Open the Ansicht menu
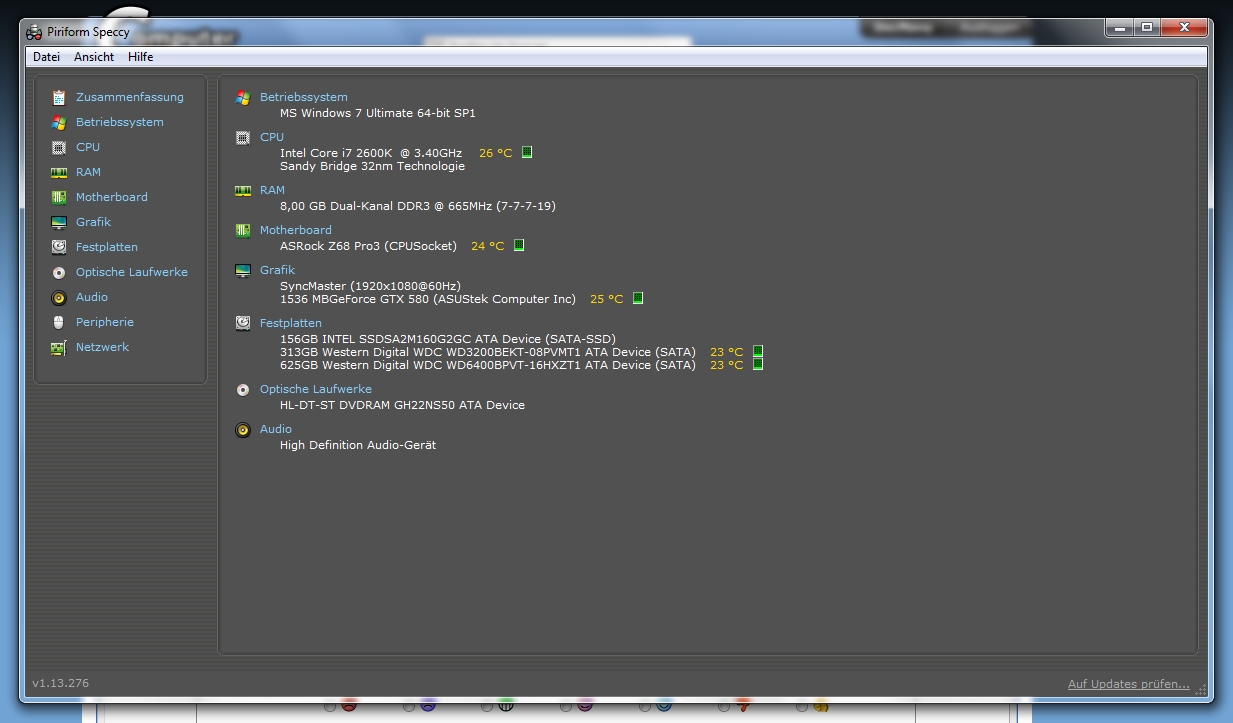Viewport: 1233px width, 723px height. point(94,57)
